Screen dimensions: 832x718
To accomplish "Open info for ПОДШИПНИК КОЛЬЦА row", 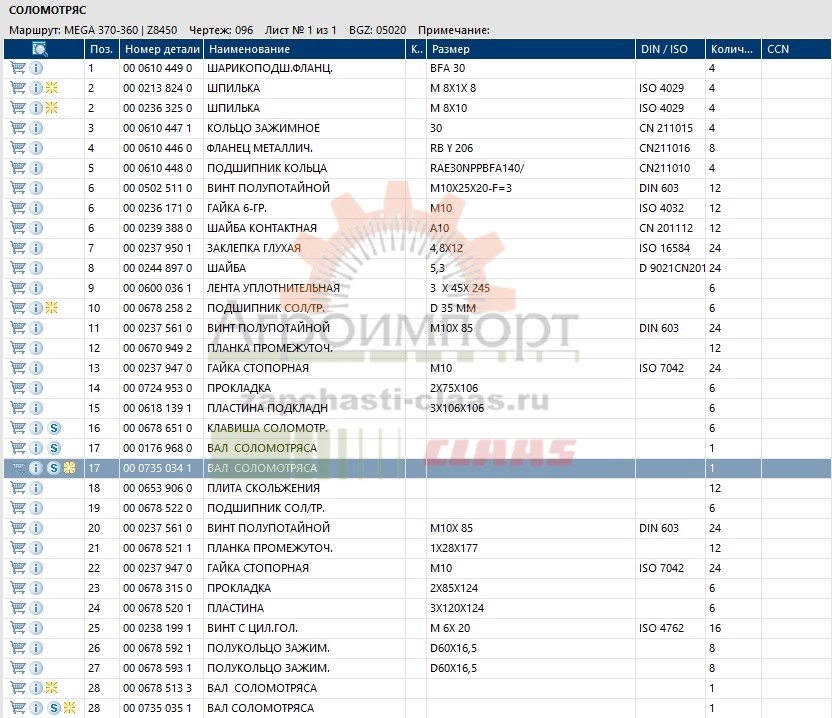I will (36, 168).
